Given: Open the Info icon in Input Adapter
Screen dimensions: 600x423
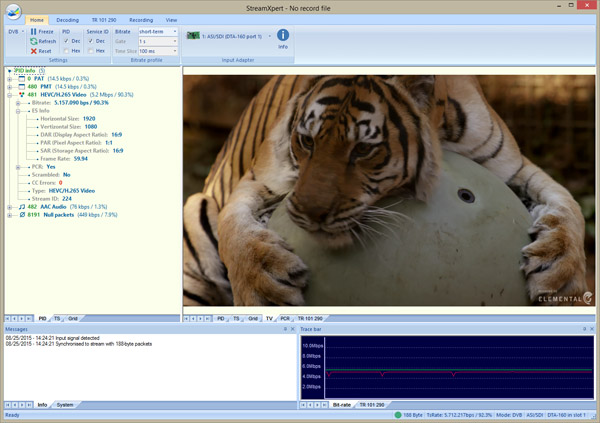Looking at the screenshot, I should tap(282, 36).
